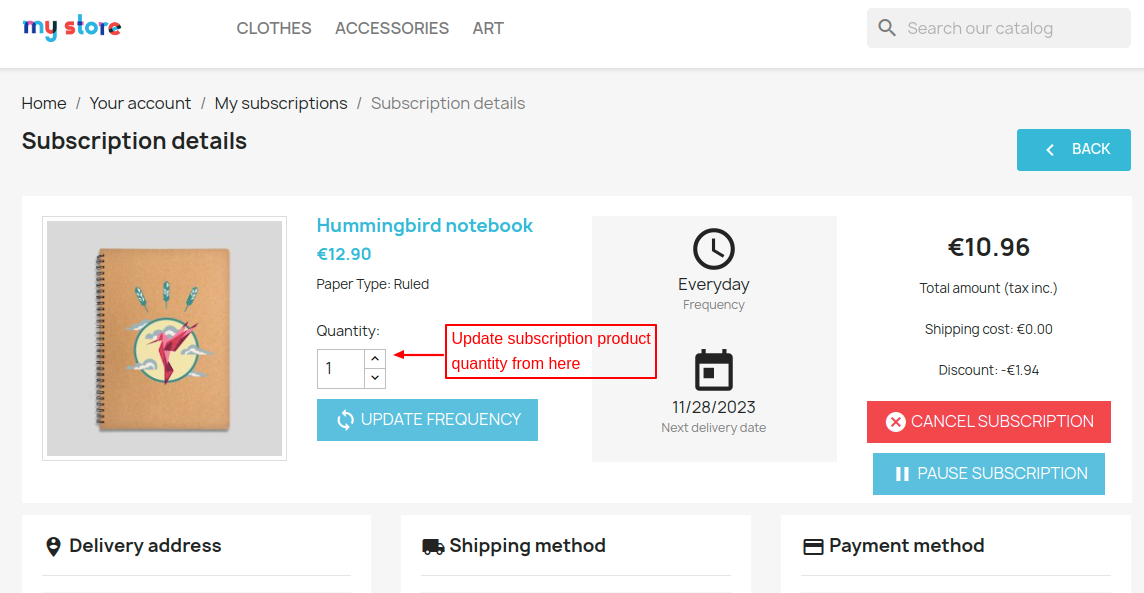
Task: Click the clock frequency icon
Action: pyautogui.click(x=713, y=249)
